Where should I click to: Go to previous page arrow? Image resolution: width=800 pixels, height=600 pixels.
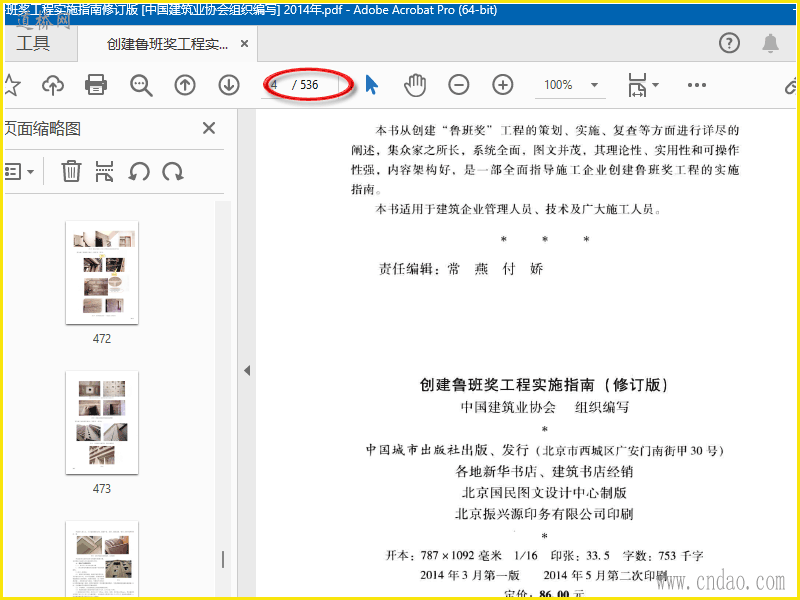[185, 85]
